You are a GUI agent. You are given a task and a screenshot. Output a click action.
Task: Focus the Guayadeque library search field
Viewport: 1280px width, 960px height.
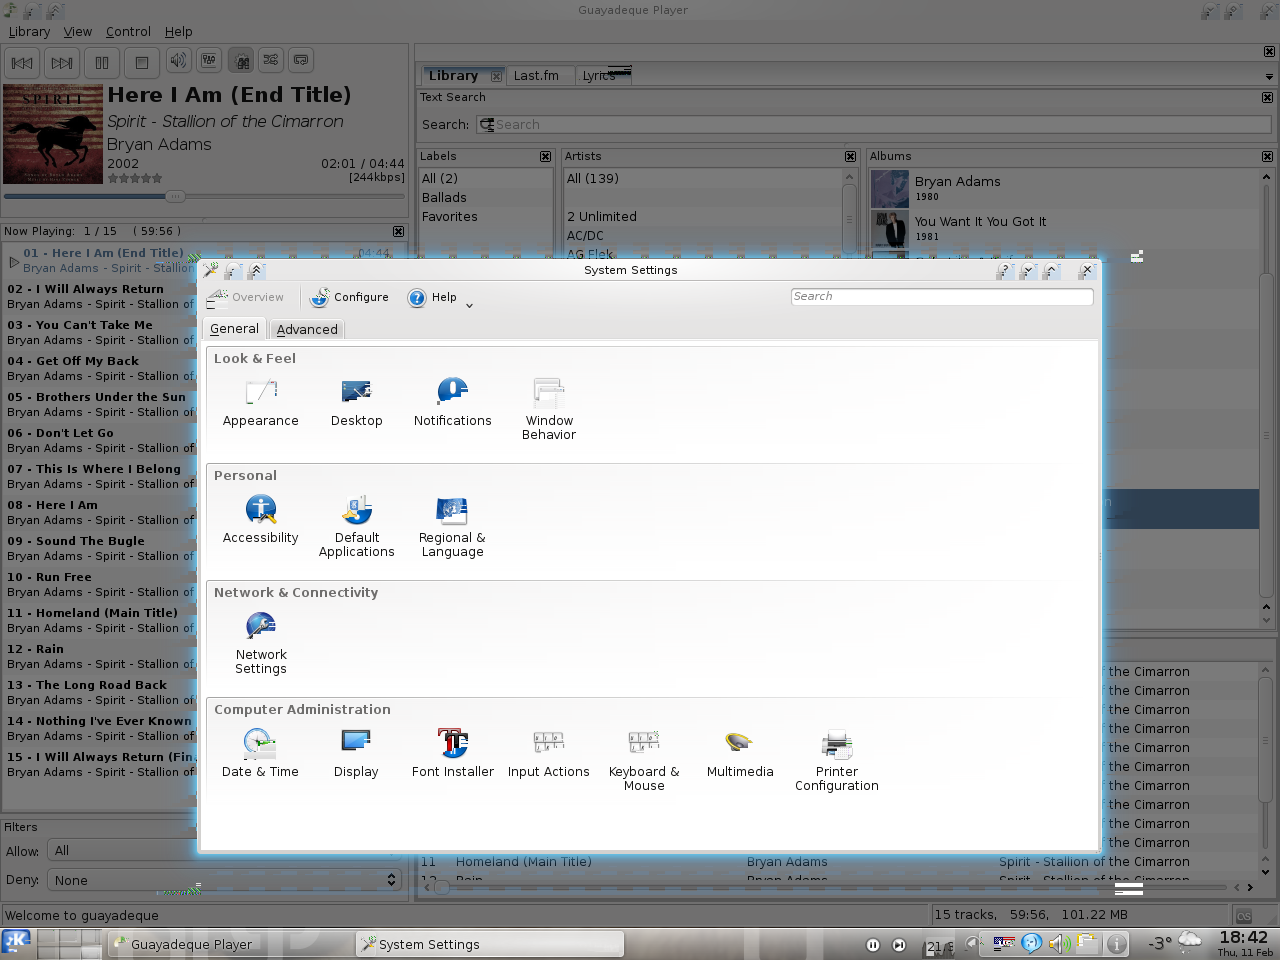point(873,125)
